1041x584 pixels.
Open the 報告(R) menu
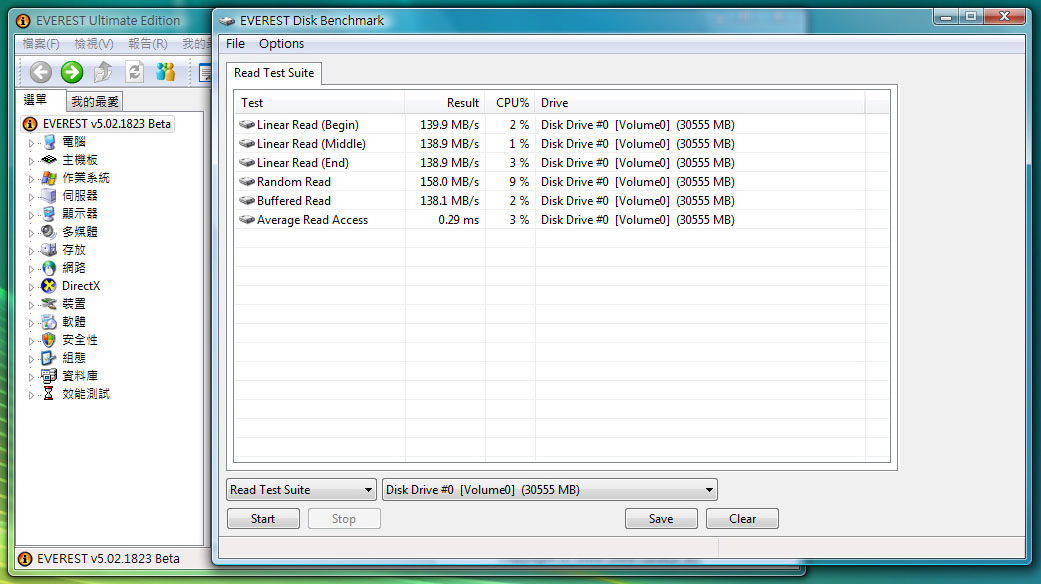coord(147,44)
